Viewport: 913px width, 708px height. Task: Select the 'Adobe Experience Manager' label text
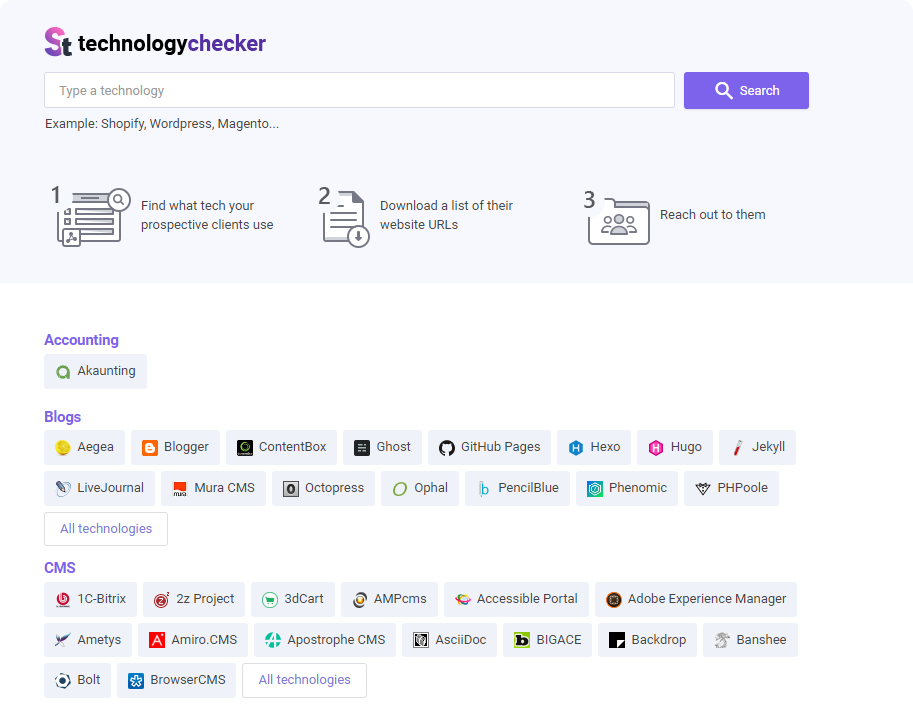click(707, 599)
